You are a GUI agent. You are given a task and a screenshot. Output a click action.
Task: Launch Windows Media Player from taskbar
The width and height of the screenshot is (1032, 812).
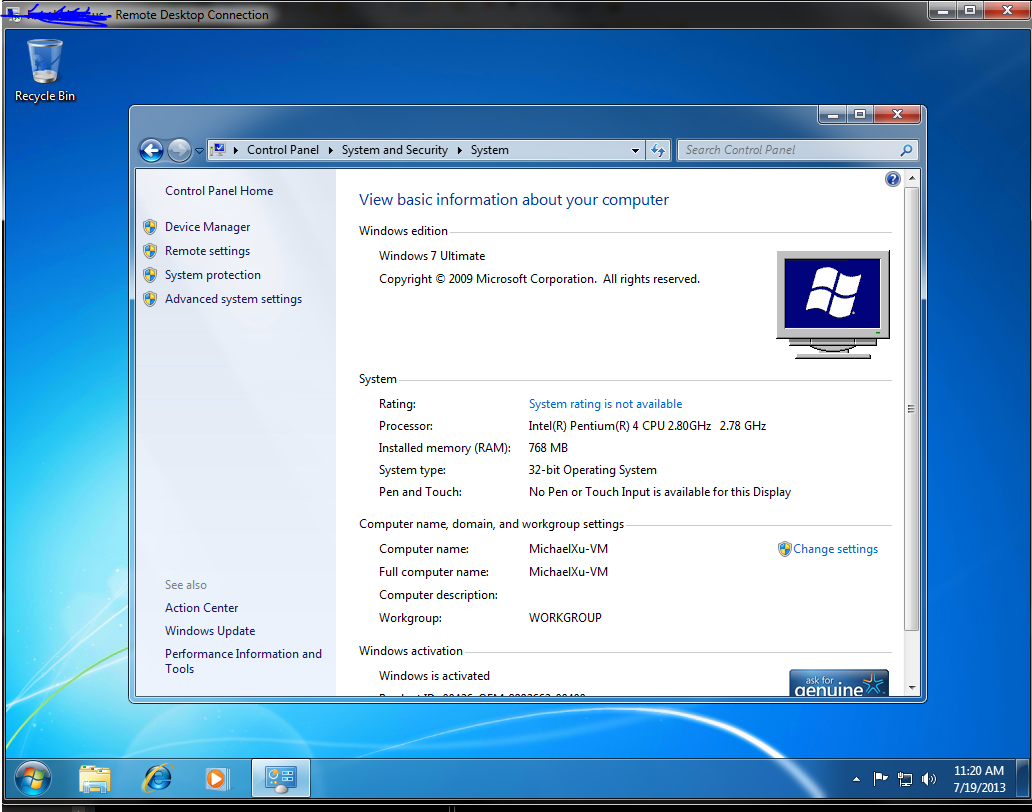[x=217, y=777]
